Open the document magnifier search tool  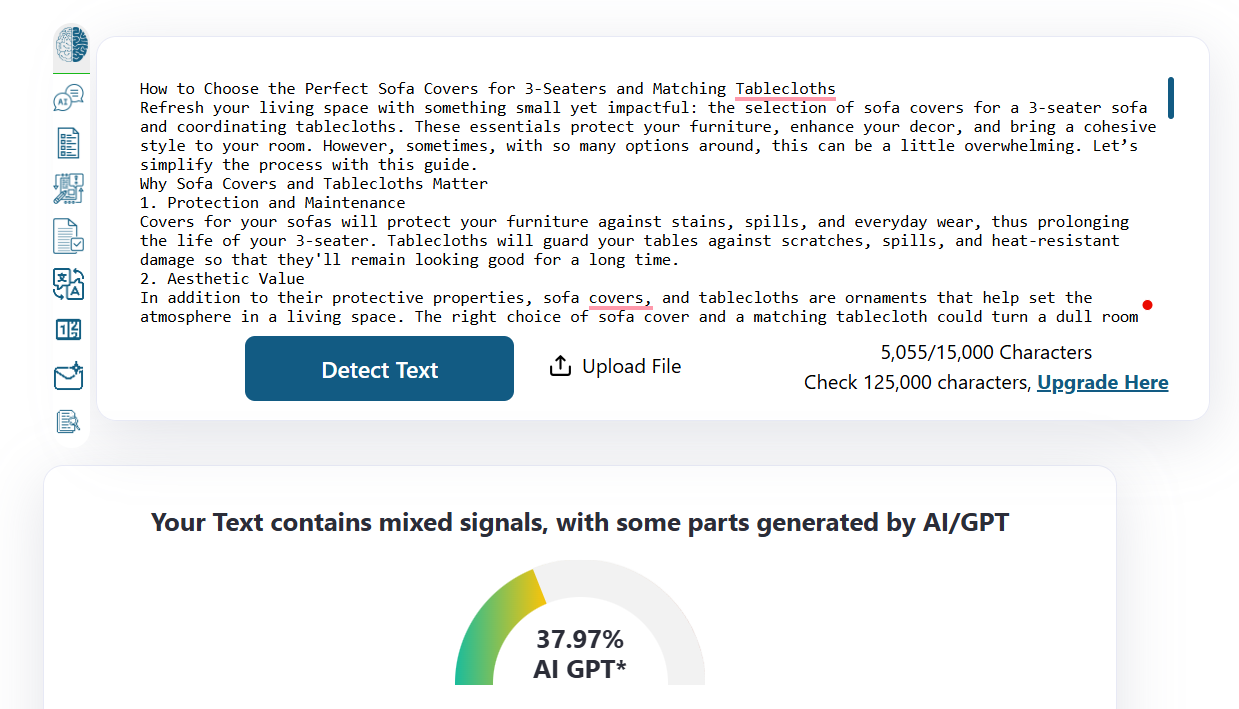(68, 422)
